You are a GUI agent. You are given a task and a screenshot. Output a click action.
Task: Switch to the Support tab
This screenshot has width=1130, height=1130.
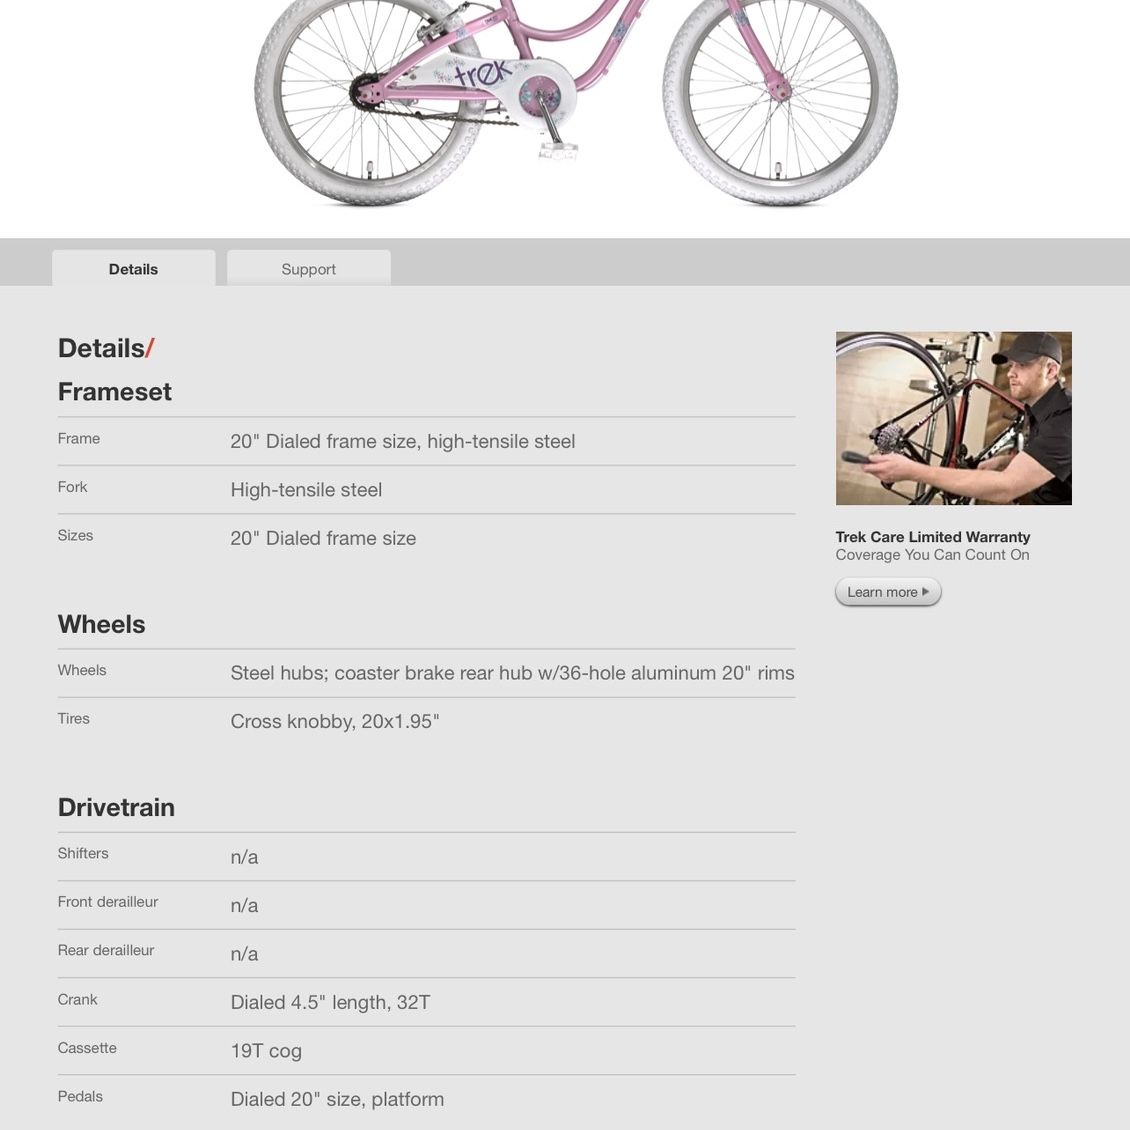308,268
